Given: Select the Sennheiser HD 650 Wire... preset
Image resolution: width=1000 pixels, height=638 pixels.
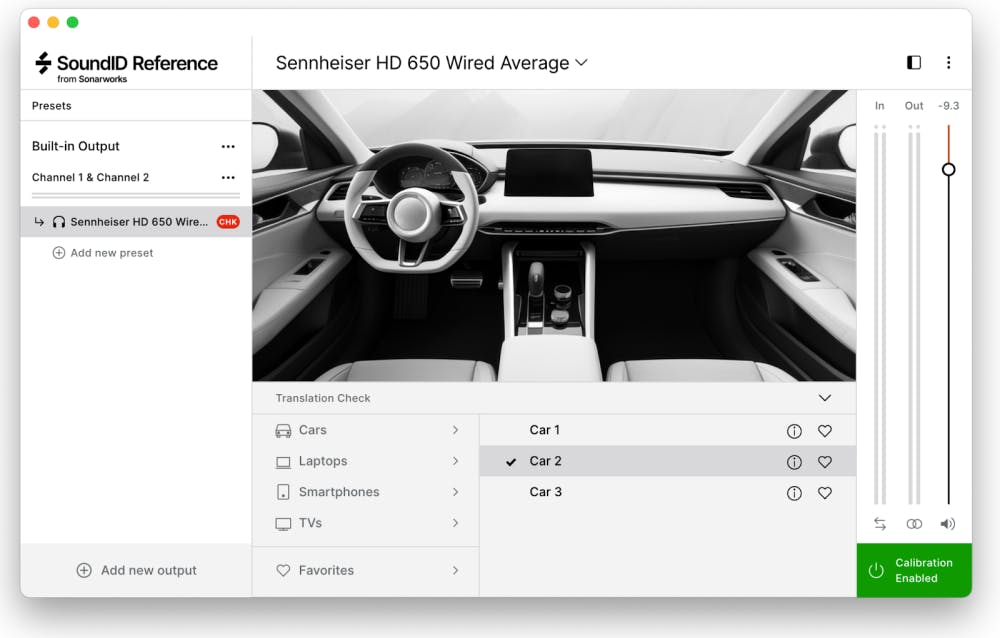Looking at the screenshot, I should (x=136, y=221).
